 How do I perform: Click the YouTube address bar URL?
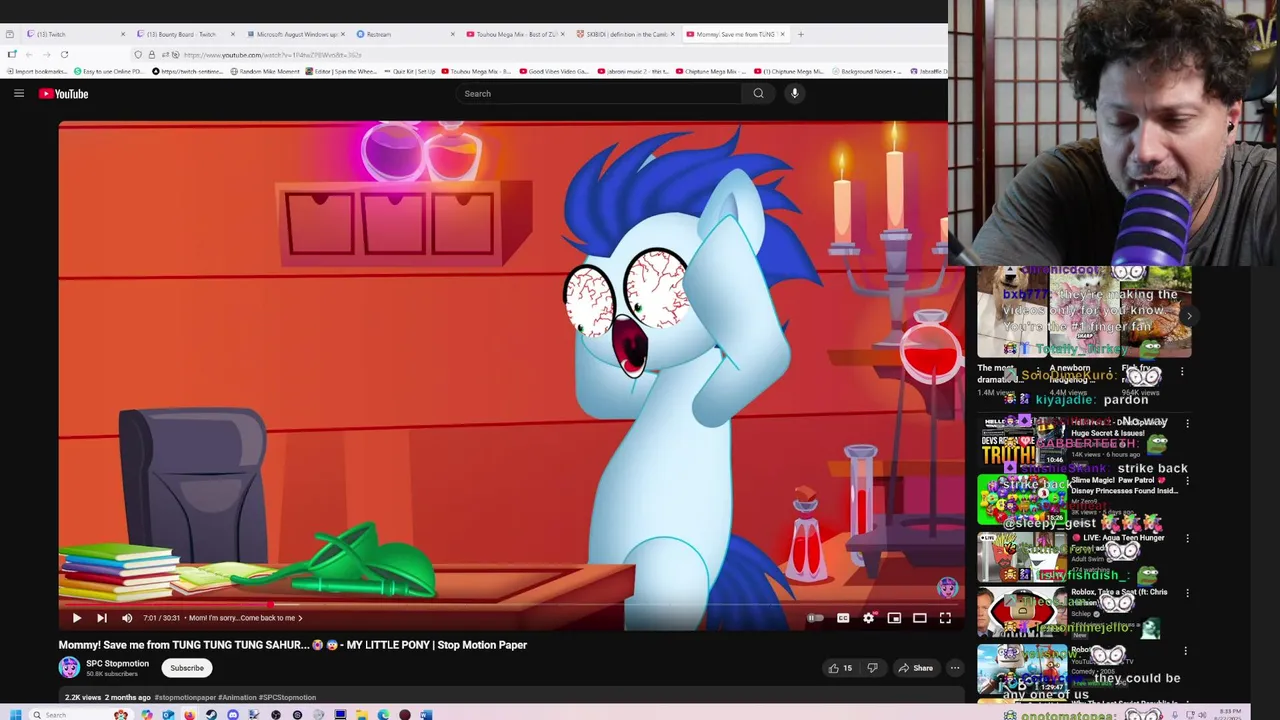pyautogui.click(x=272, y=55)
